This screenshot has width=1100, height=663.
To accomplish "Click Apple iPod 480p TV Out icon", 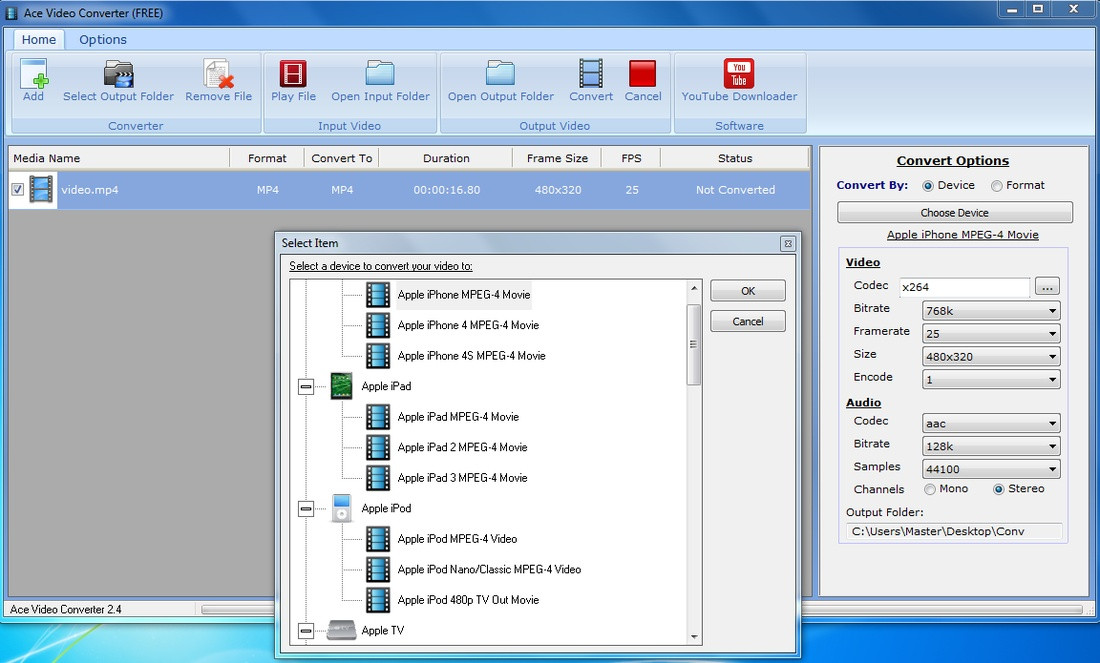I will (378, 600).
